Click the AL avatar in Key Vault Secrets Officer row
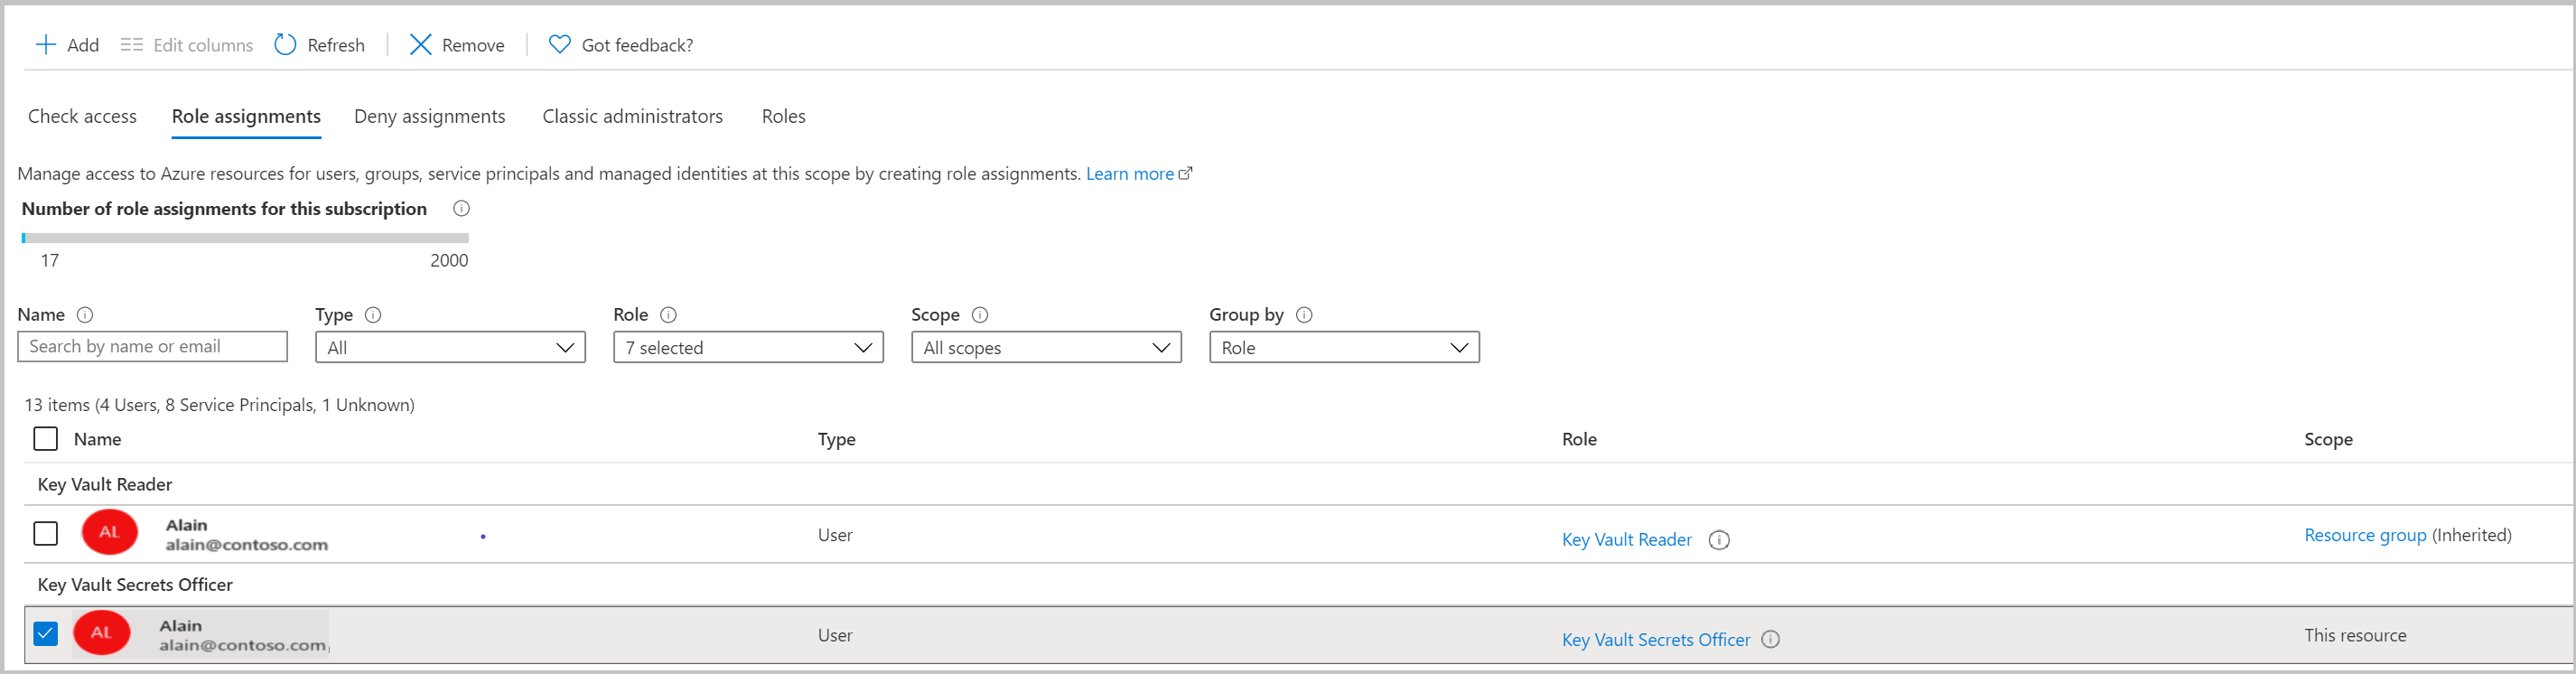2576x674 pixels. click(x=101, y=632)
